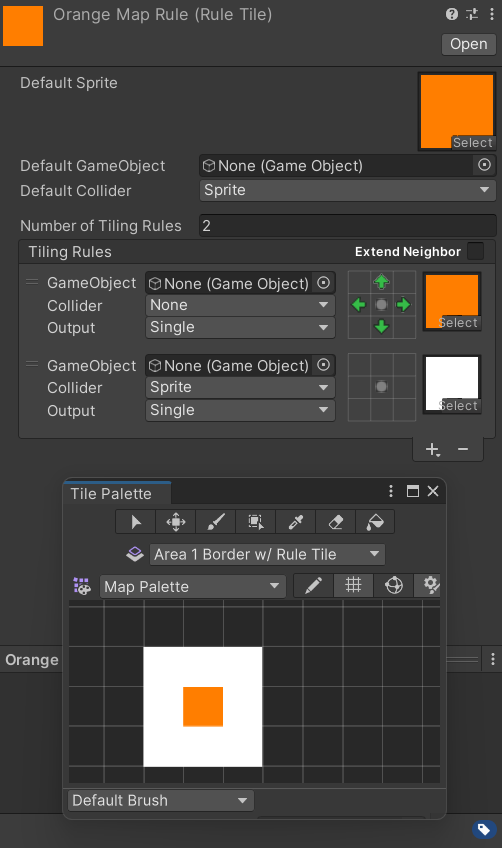Activate the Eyedropper picker tool
The image size is (502, 848).
click(296, 522)
